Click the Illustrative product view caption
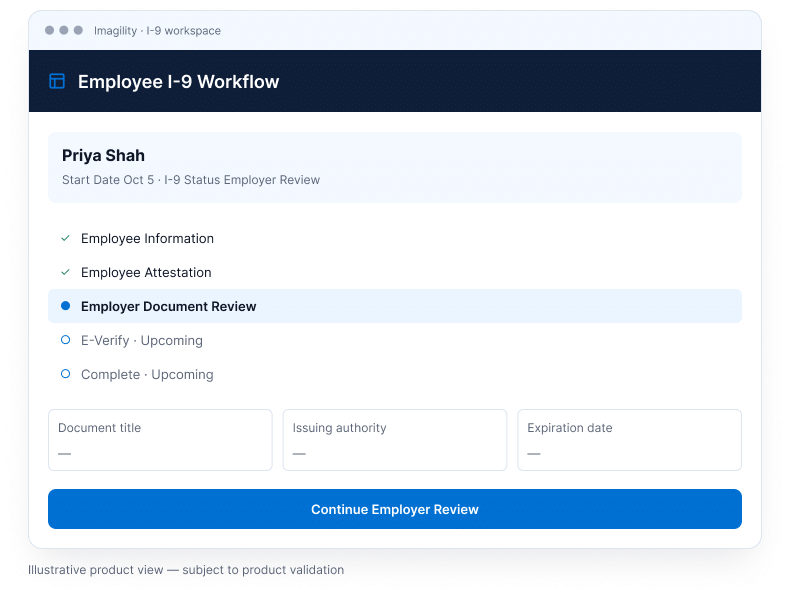The height and width of the screenshot is (595, 790). pyautogui.click(x=186, y=570)
